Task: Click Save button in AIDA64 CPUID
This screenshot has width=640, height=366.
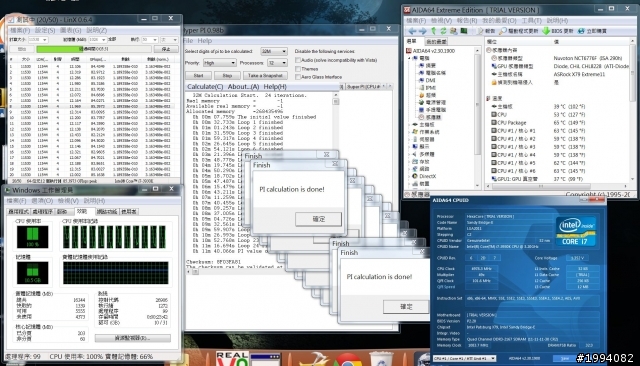Action: [x=565, y=358]
